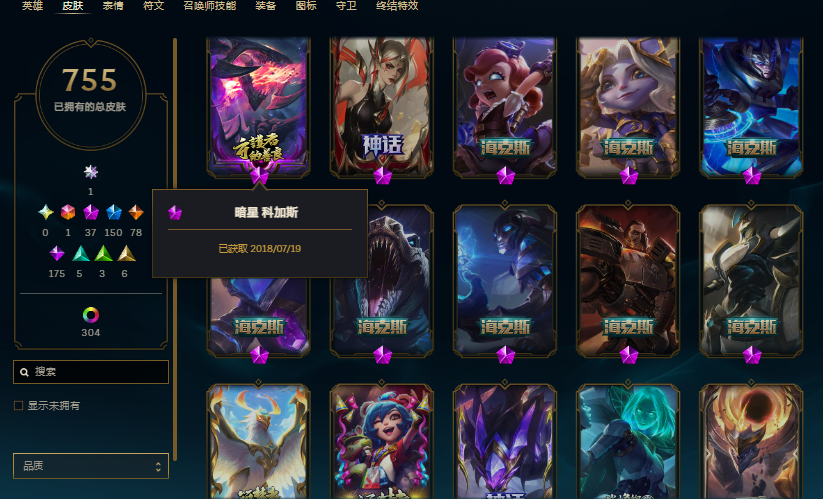
Task: Click the mythic gem icon above count 78
Action: [x=136, y=212]
